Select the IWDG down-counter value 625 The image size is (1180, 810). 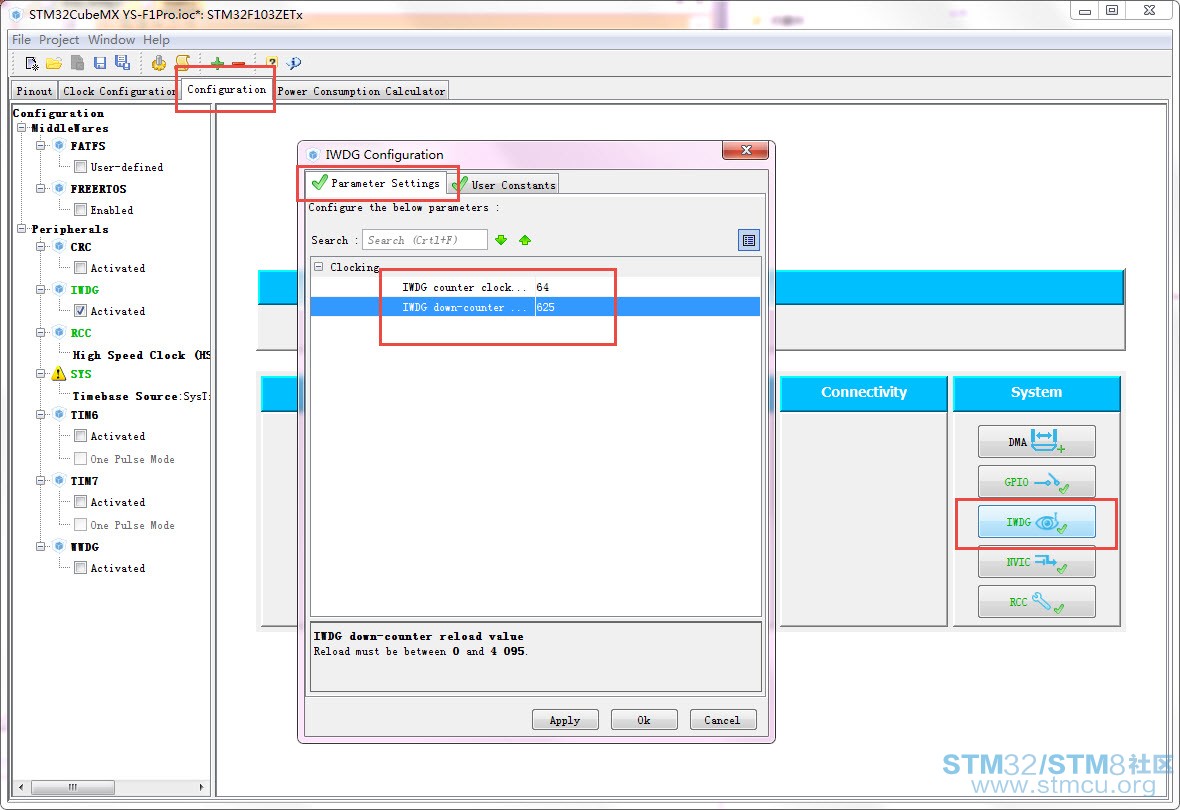tap(647, 307)
